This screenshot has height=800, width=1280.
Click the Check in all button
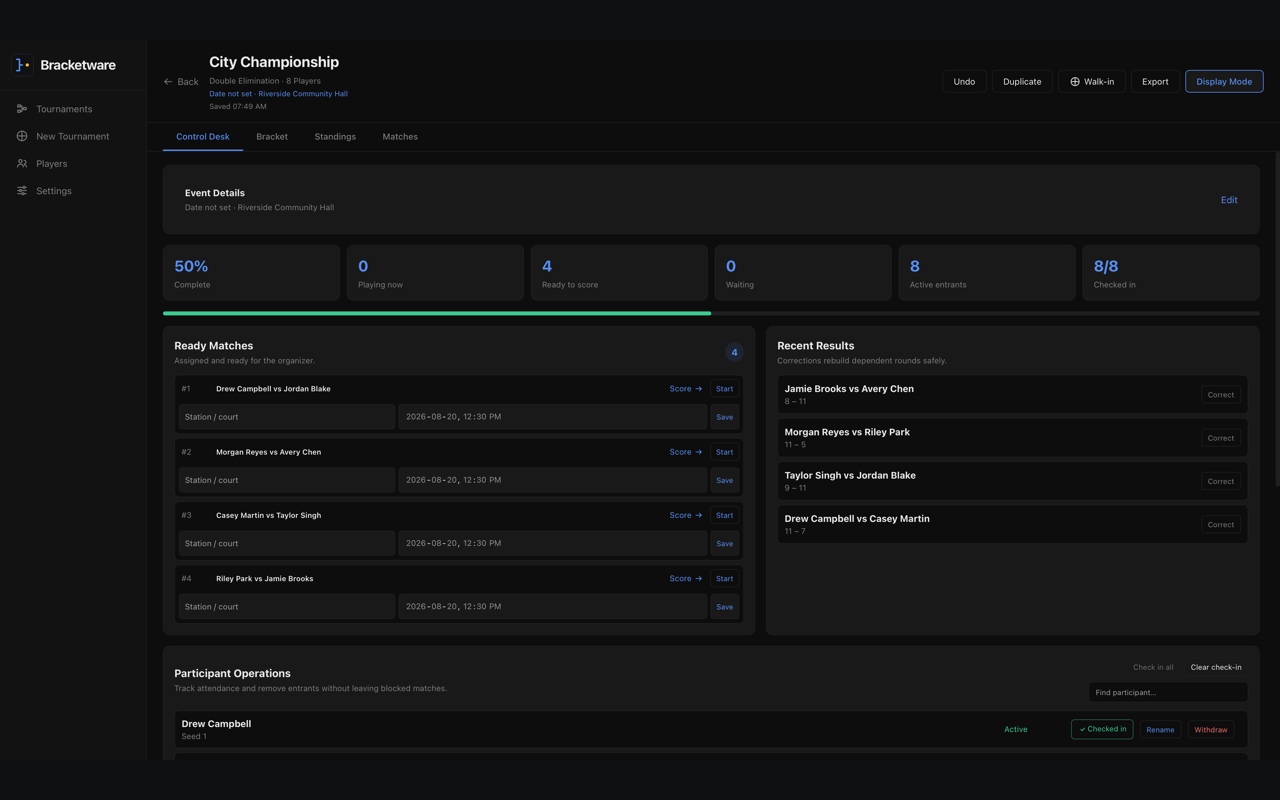coord(1153,667)
